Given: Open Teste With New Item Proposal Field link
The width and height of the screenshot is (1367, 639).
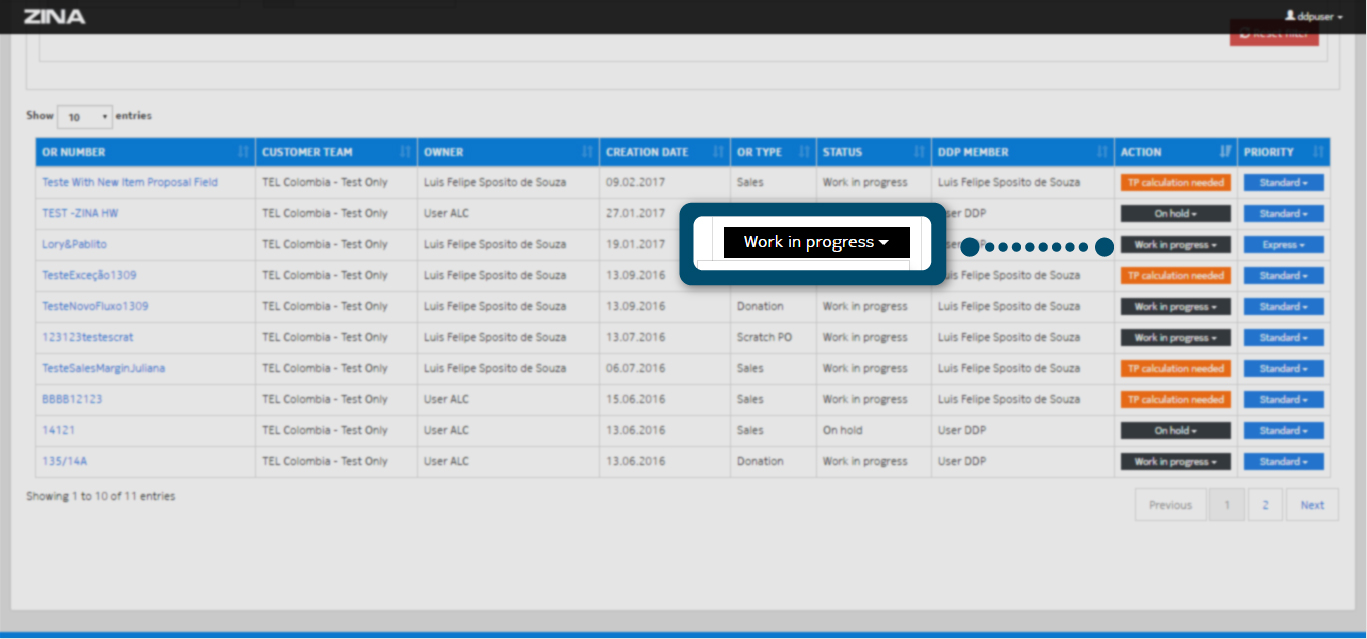Looking at the screenshot, I should [x=130, y=182].
